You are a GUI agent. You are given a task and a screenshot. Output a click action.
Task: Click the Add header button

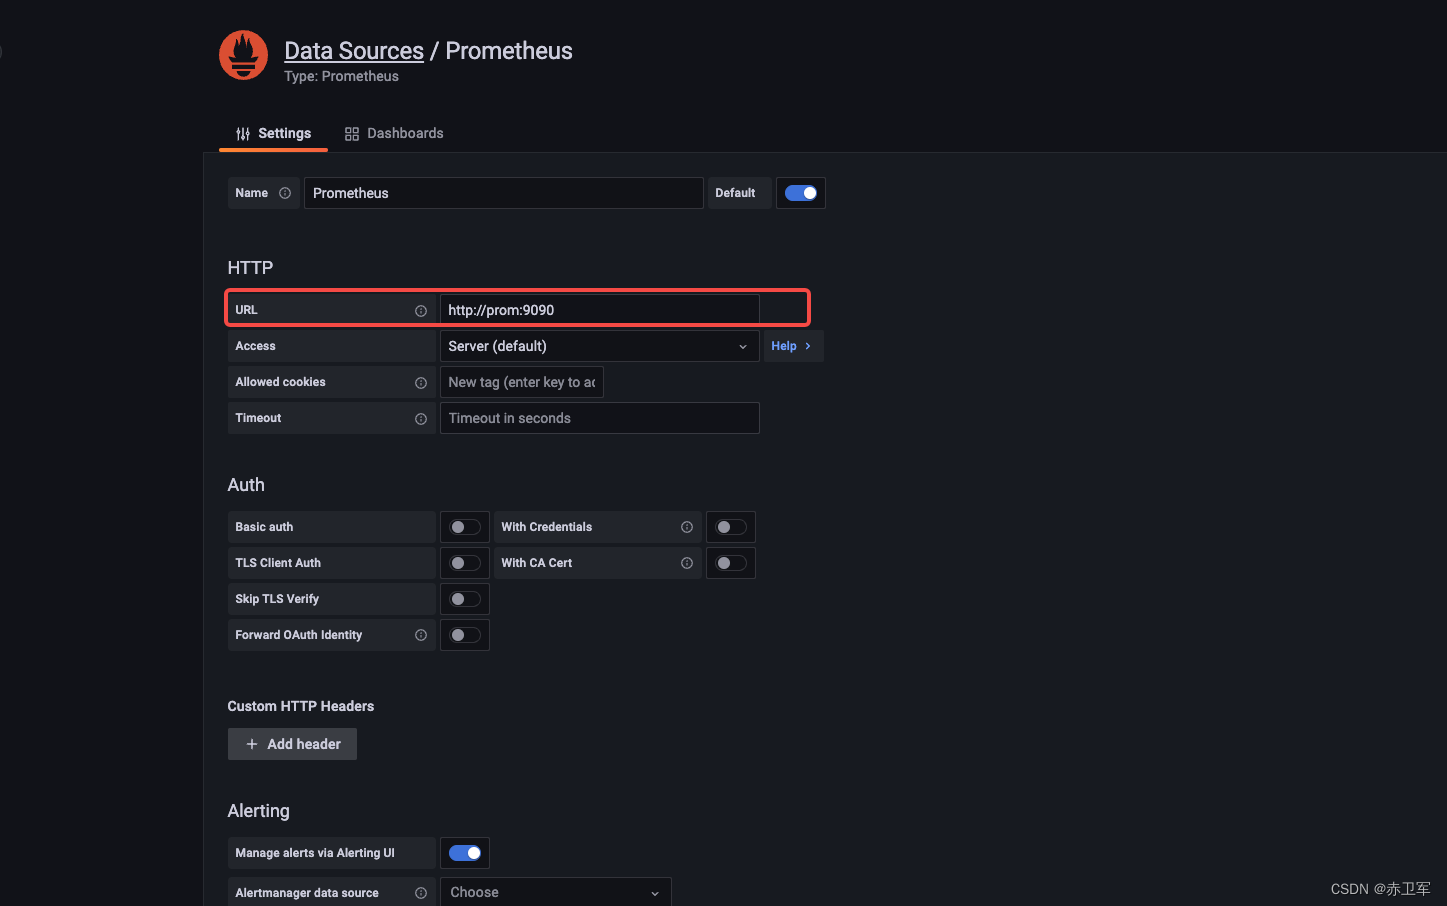pos(292,744)
